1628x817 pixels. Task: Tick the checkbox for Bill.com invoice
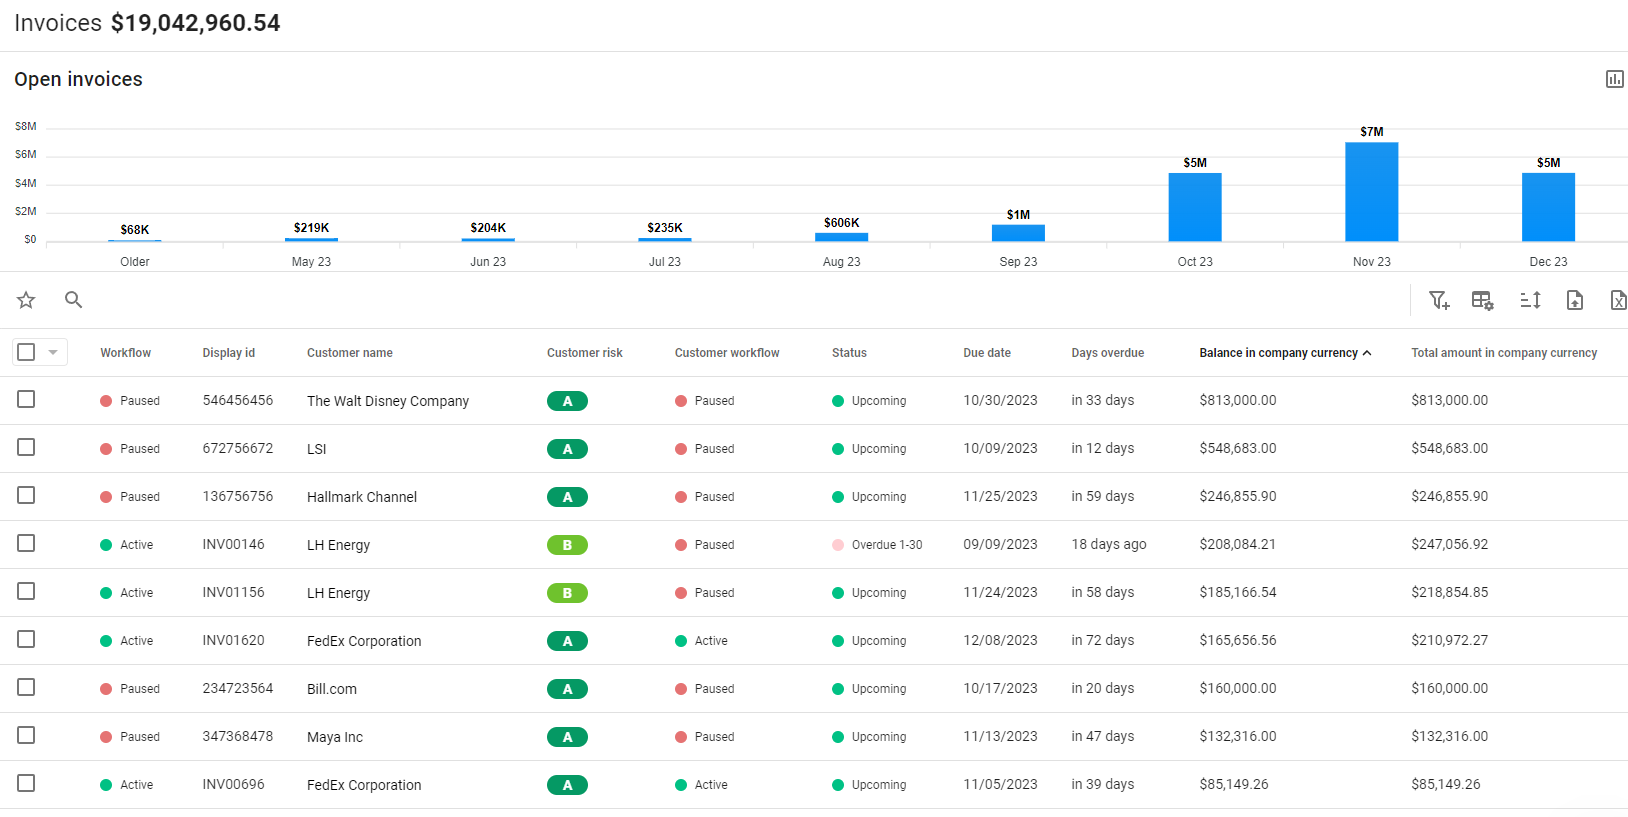(x=26, y=688)
